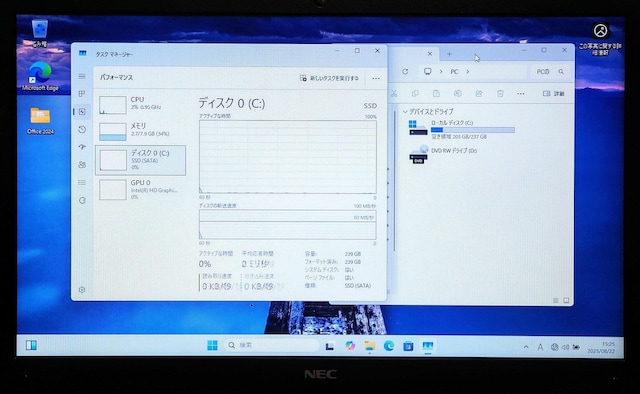Open App history page in Task Manager sidebar
The height and width of the screenshot is (394, 640).
pos(82,129)
